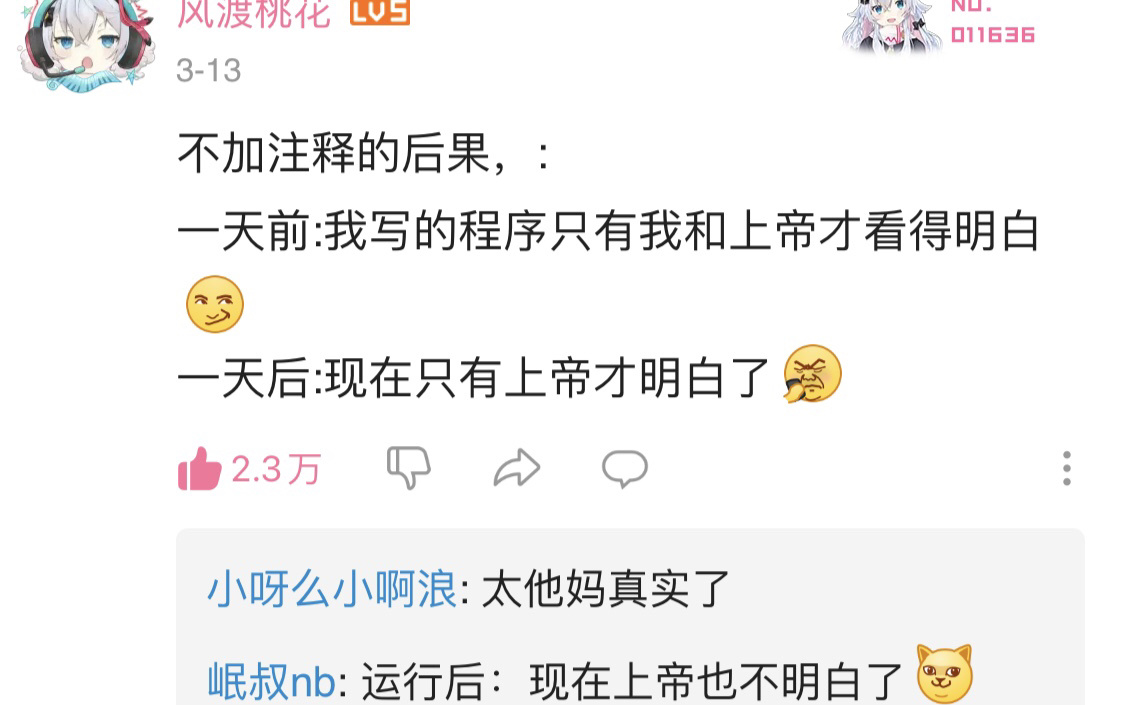Open reply text 现在上帝也不明白了
This screenshot has height=705, width=1121.
[x=716, y=681]
